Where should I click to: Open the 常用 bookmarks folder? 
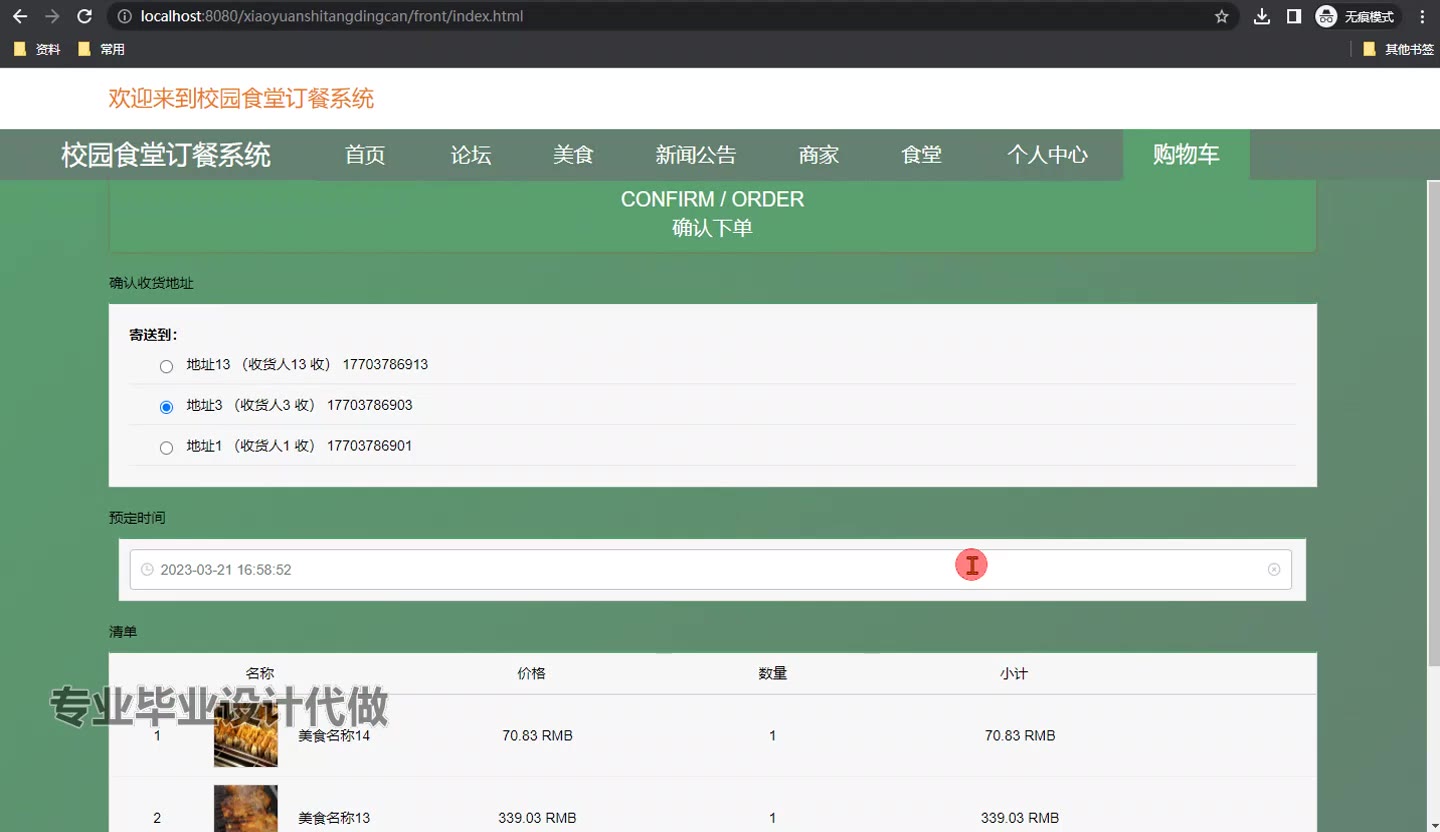point(101,49)
